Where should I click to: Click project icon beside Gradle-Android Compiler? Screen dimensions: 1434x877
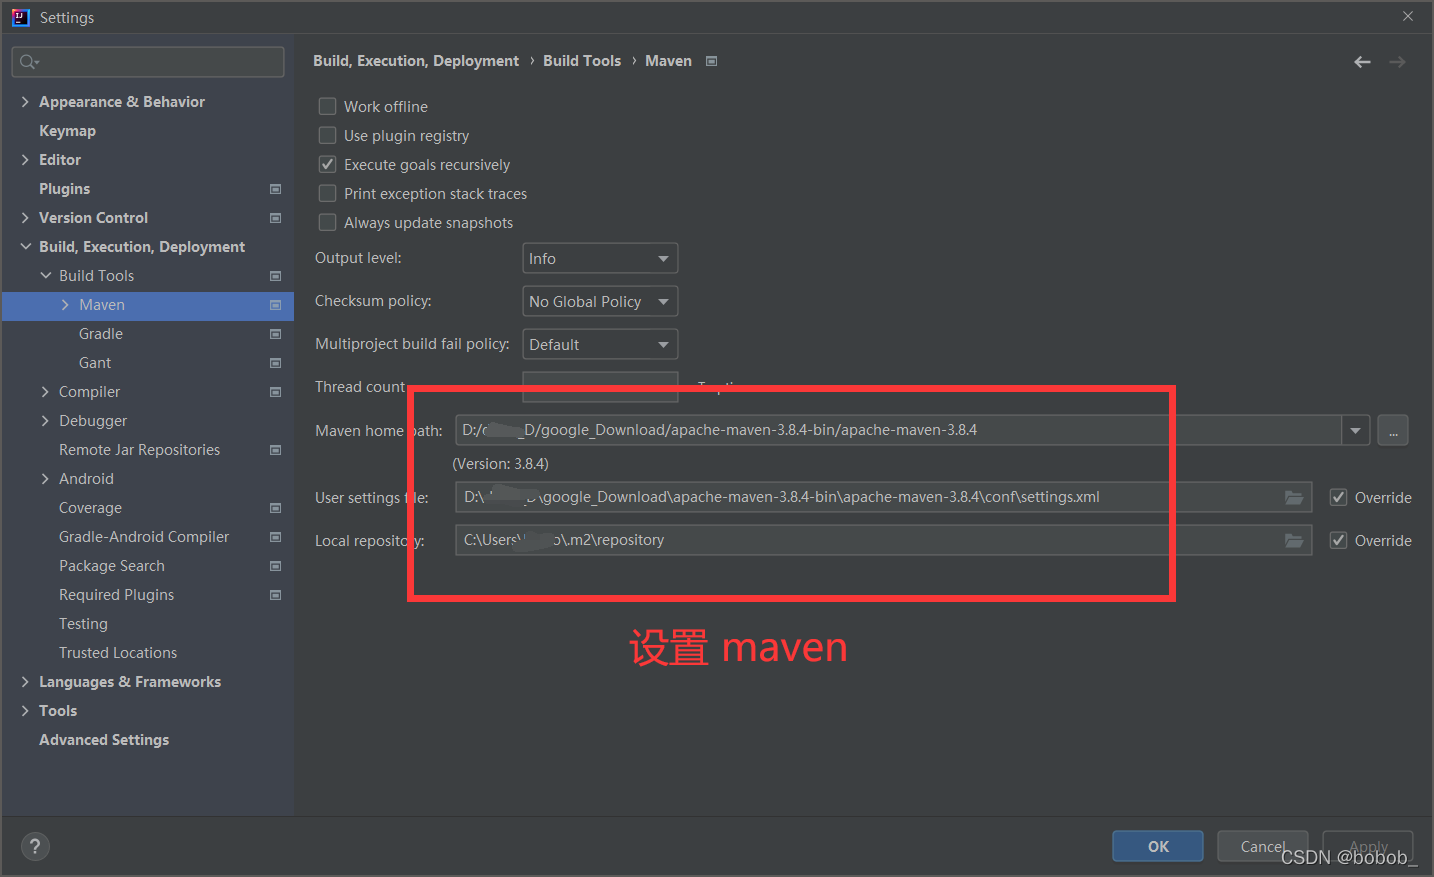tap(276, 537)
